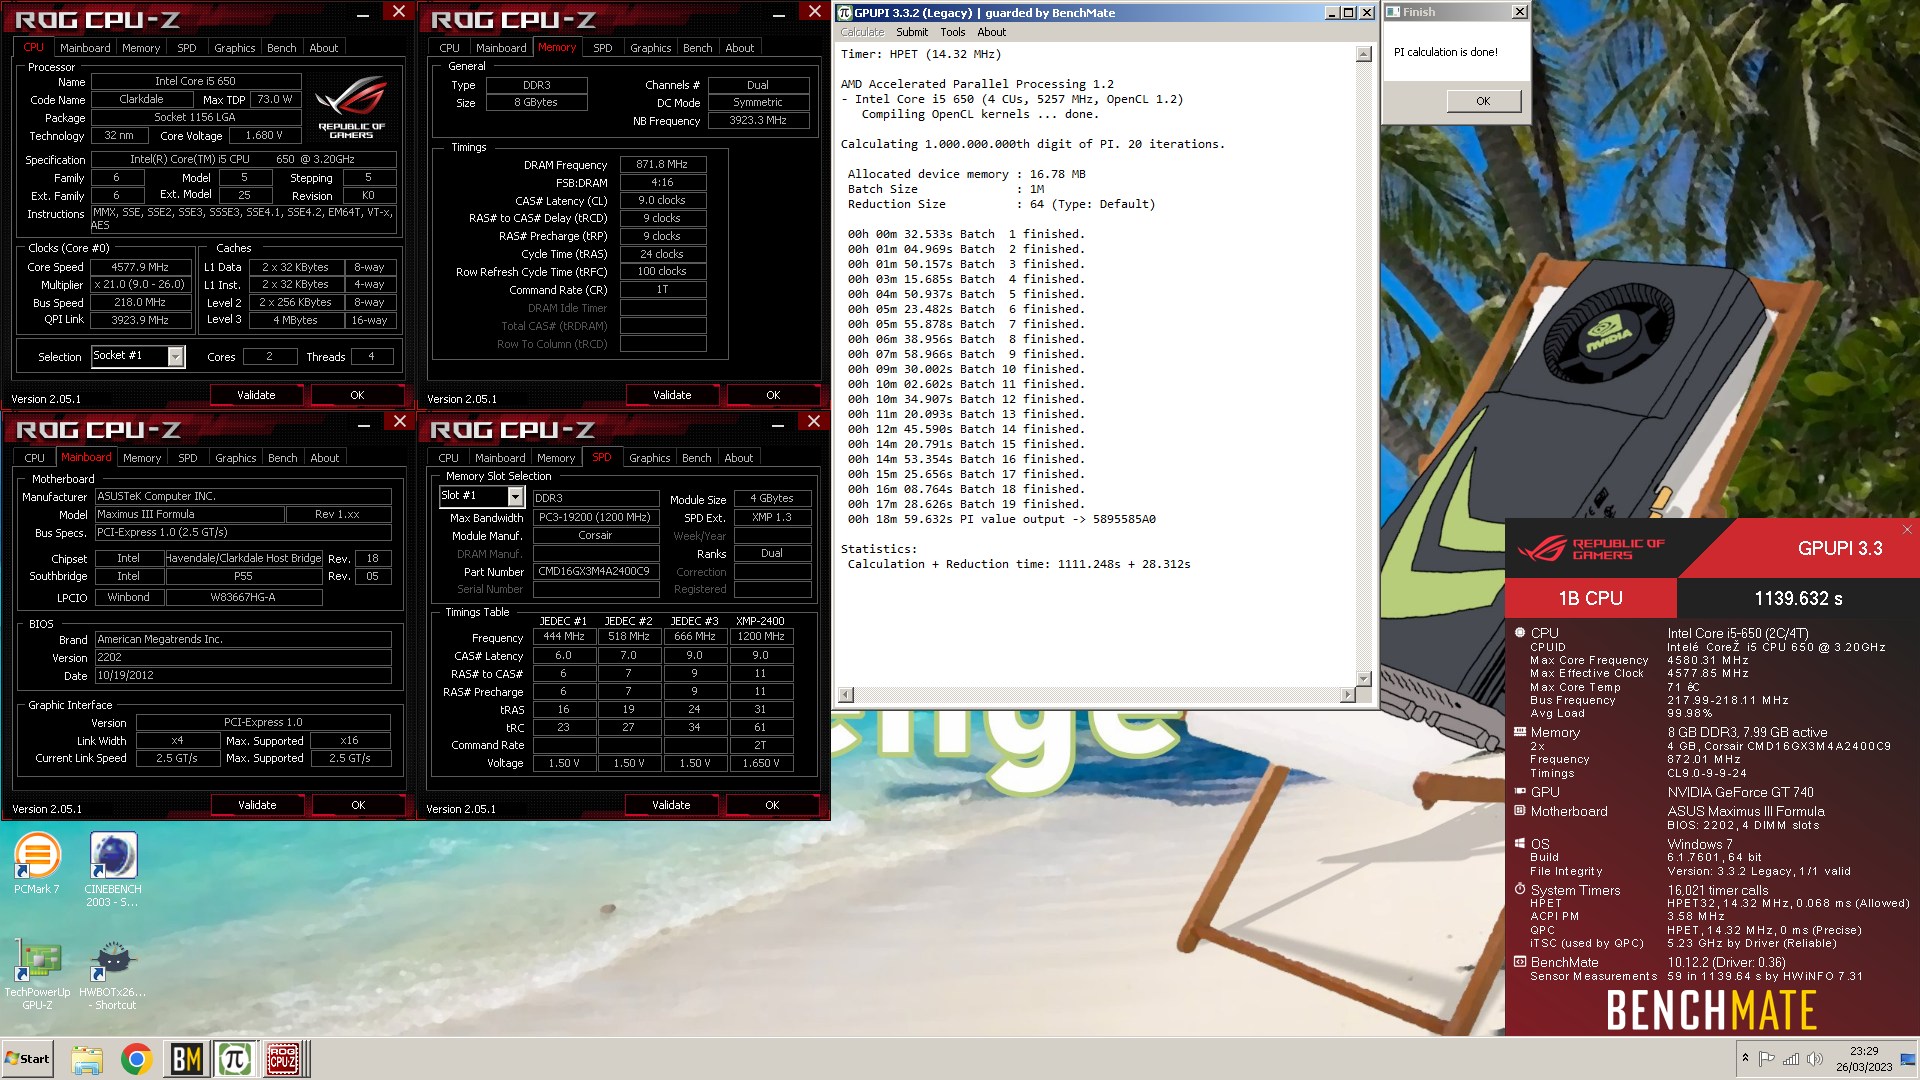Viewport: 1920px width, 1080px height.
Task: Launch TechPowerUp GPU-Z desktop icon
Action: tap(37, 974)
